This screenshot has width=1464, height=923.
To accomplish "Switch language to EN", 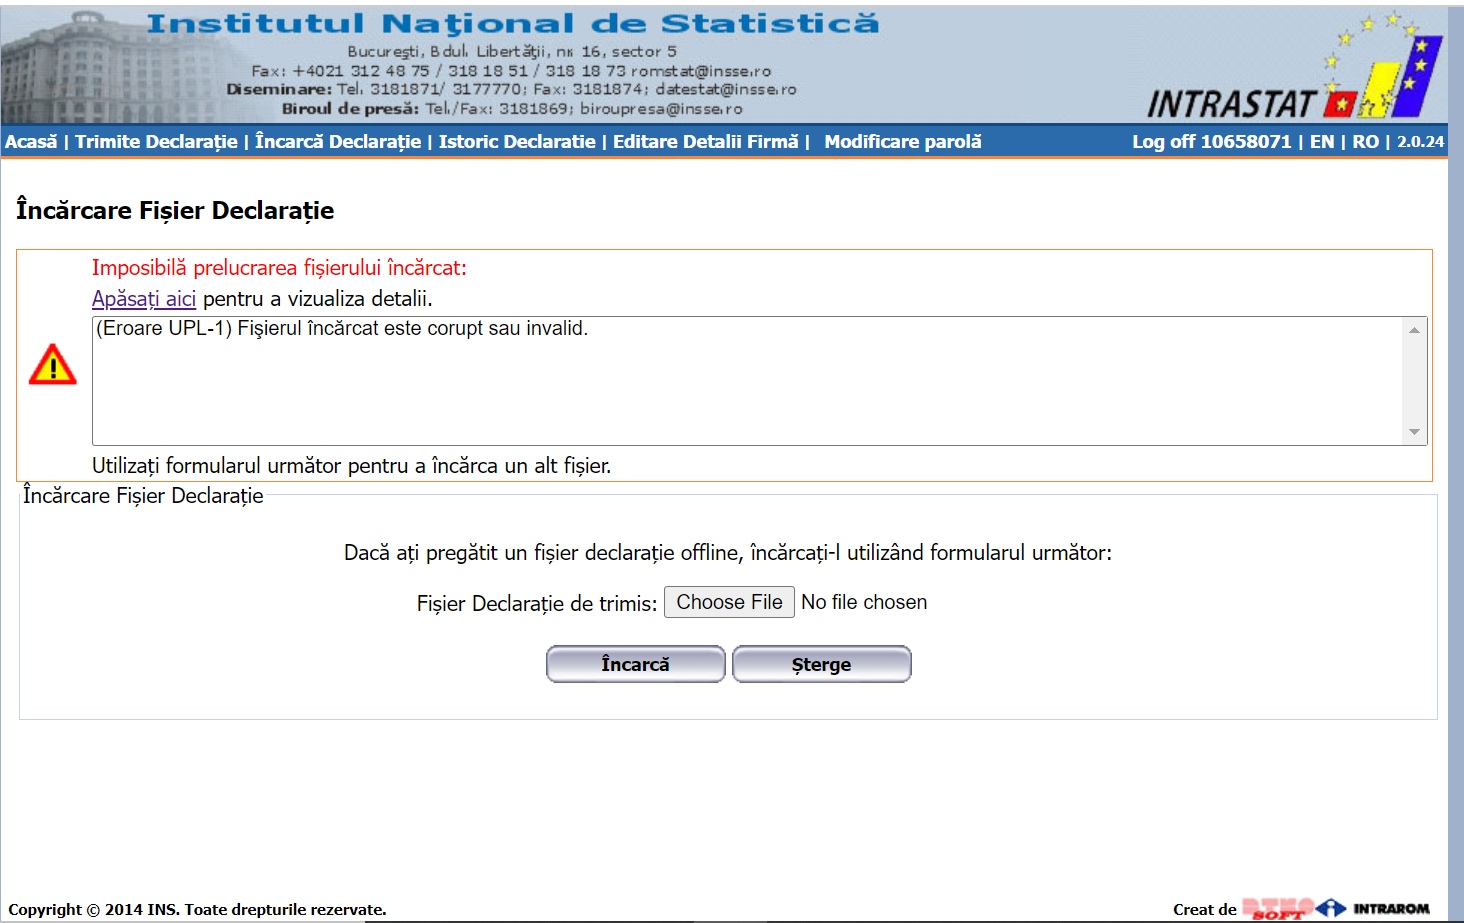I will pyautogui.click(x=1322, y=141).
